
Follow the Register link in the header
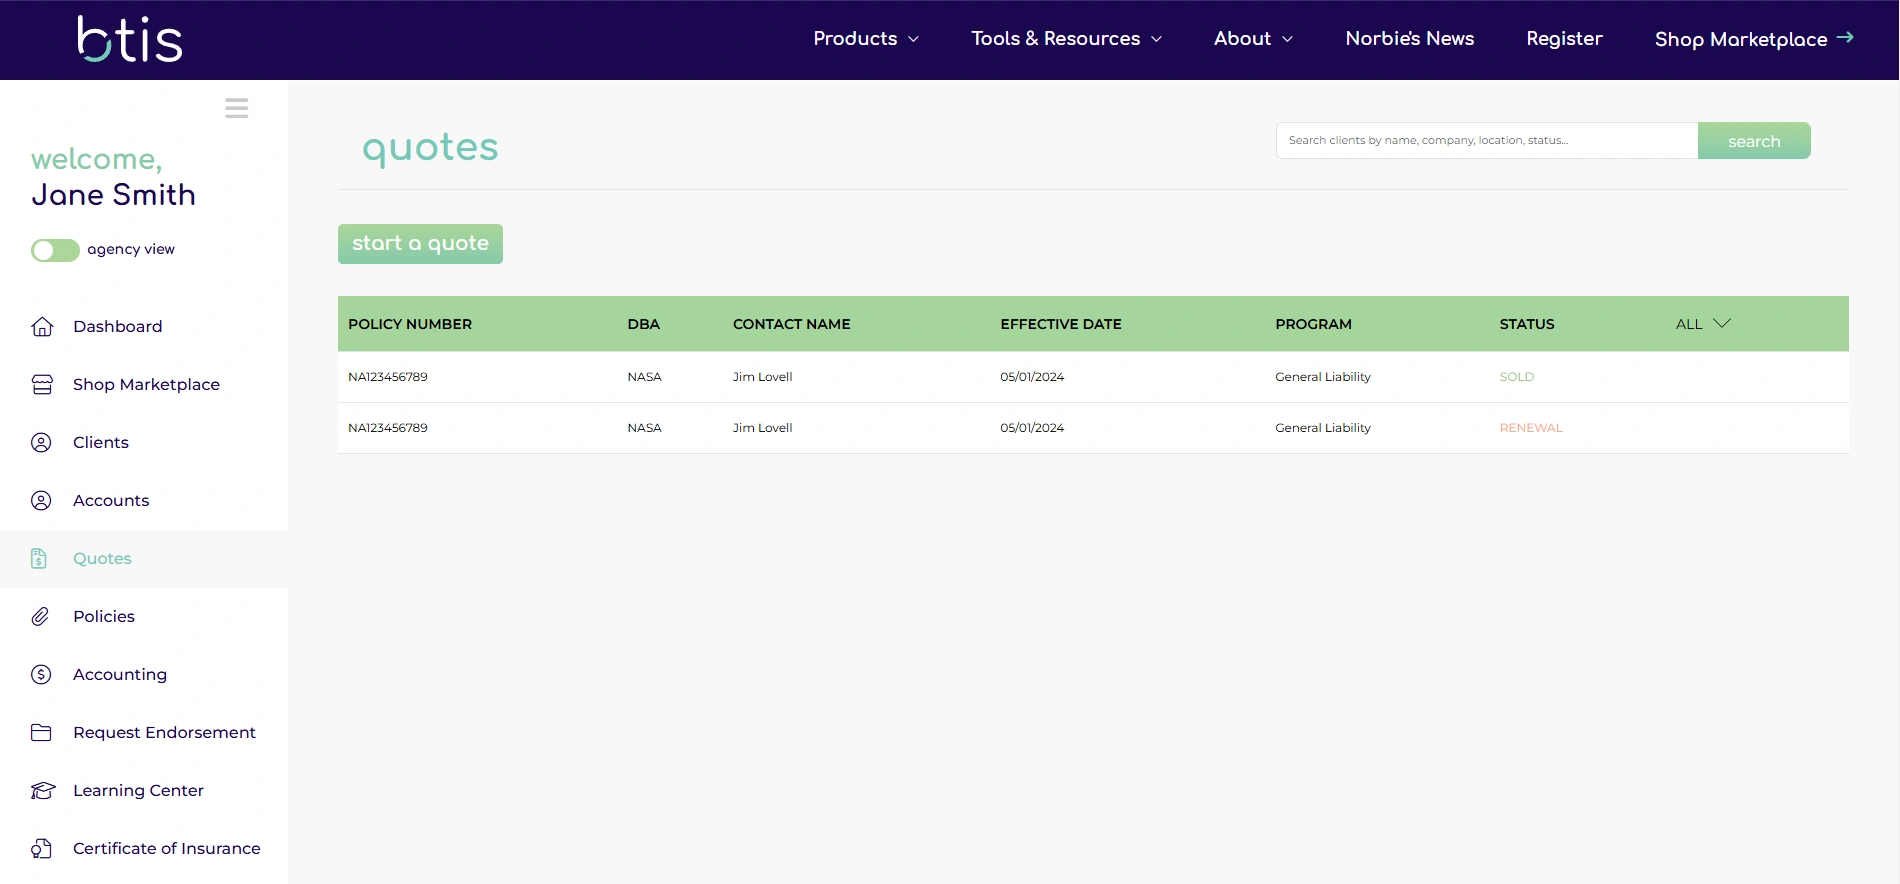pos(1564,39)
